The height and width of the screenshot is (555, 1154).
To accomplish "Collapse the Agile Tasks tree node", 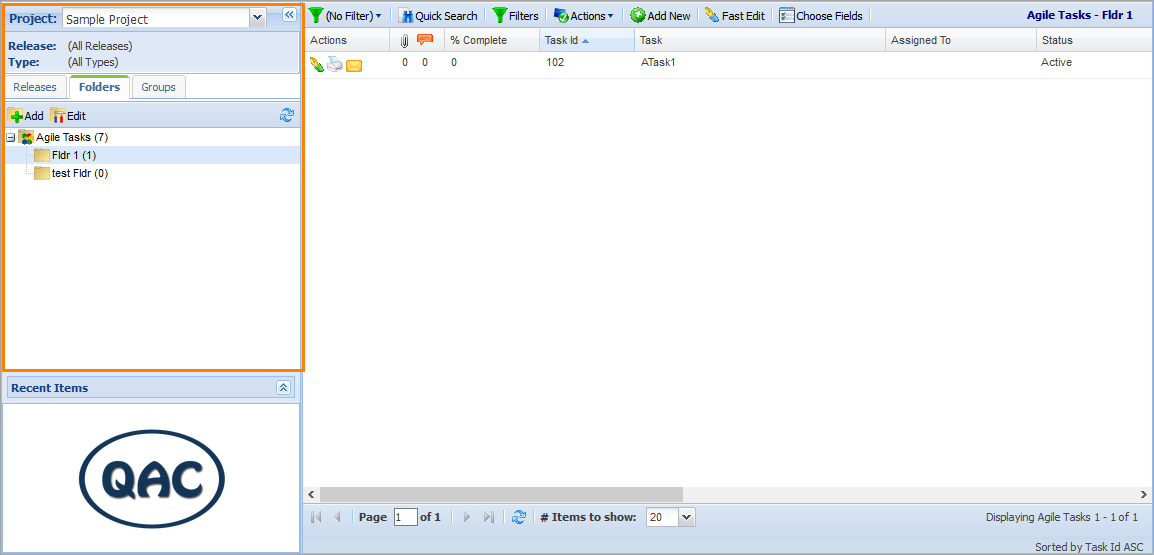I will coord(10,138).
